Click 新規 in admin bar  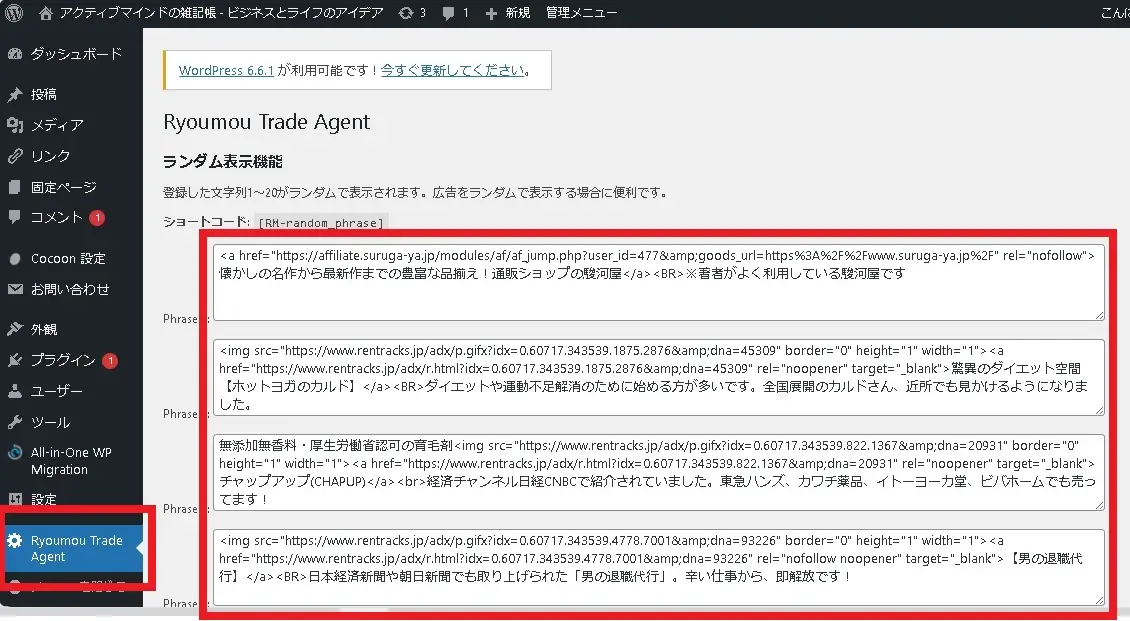point(517,13)
